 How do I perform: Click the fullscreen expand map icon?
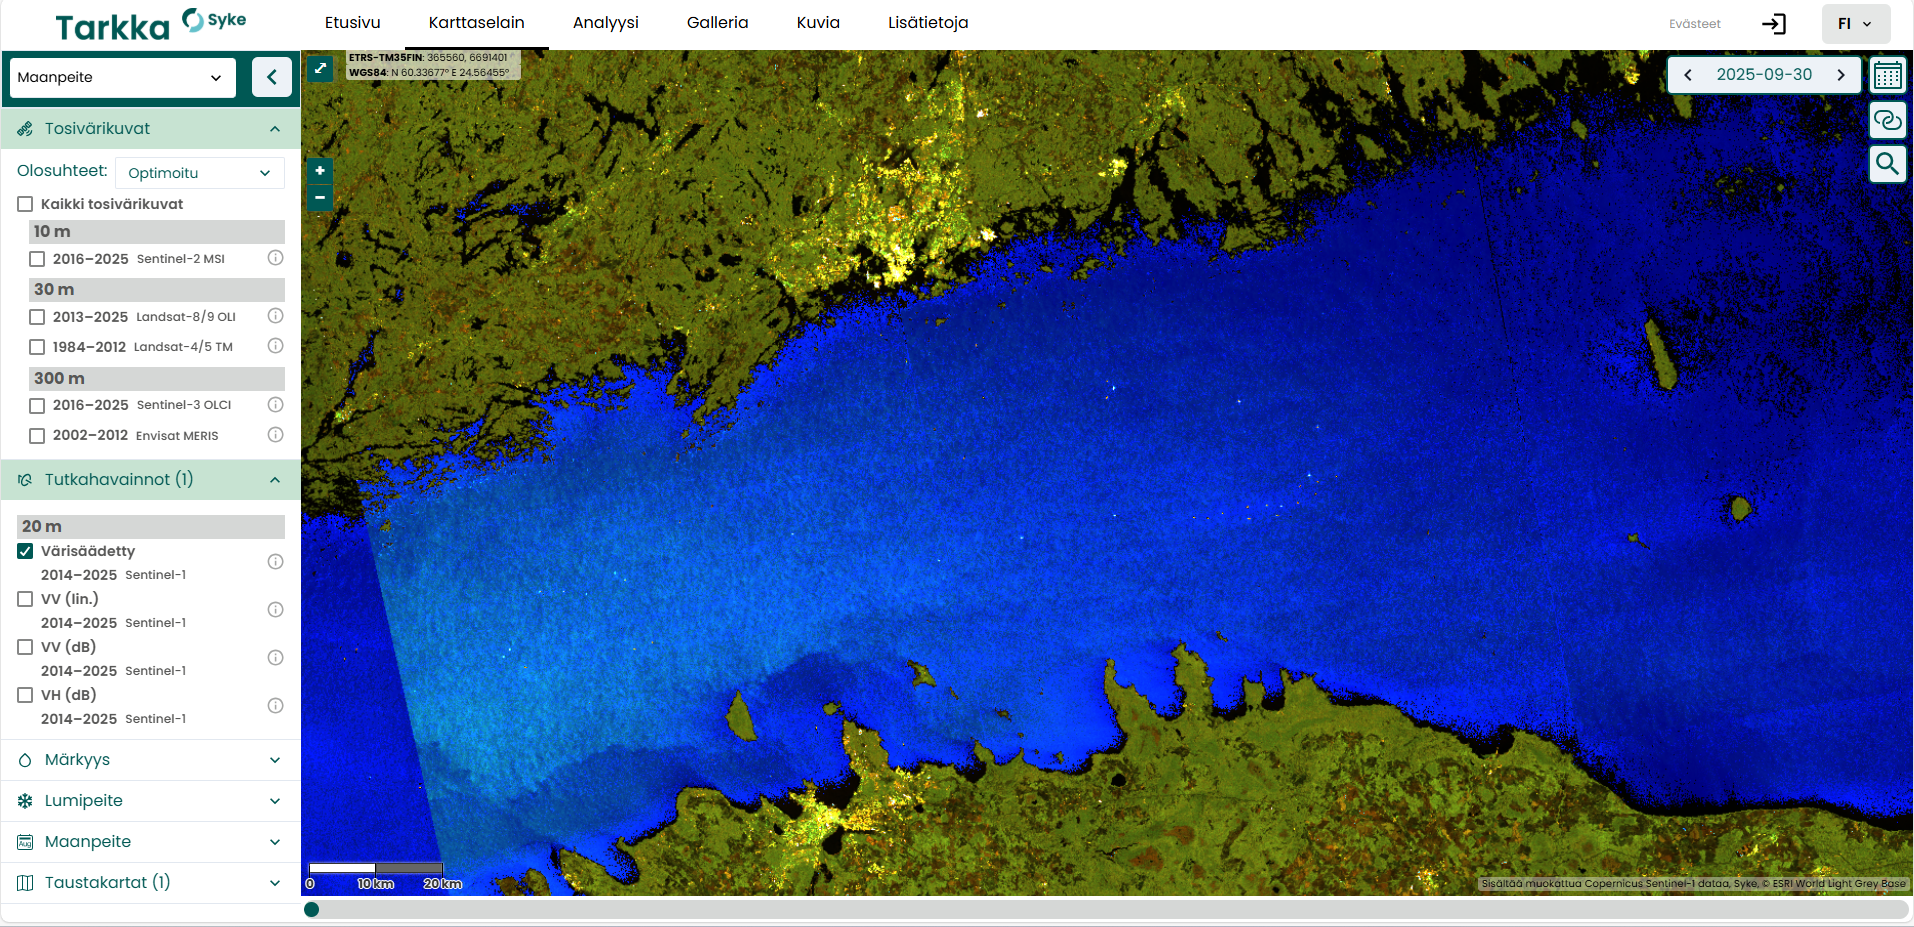(320, 68)
